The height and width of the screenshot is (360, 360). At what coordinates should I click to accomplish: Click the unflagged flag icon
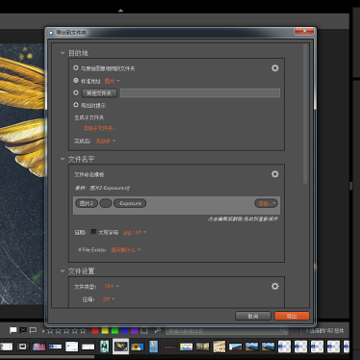tap(33, 330)
